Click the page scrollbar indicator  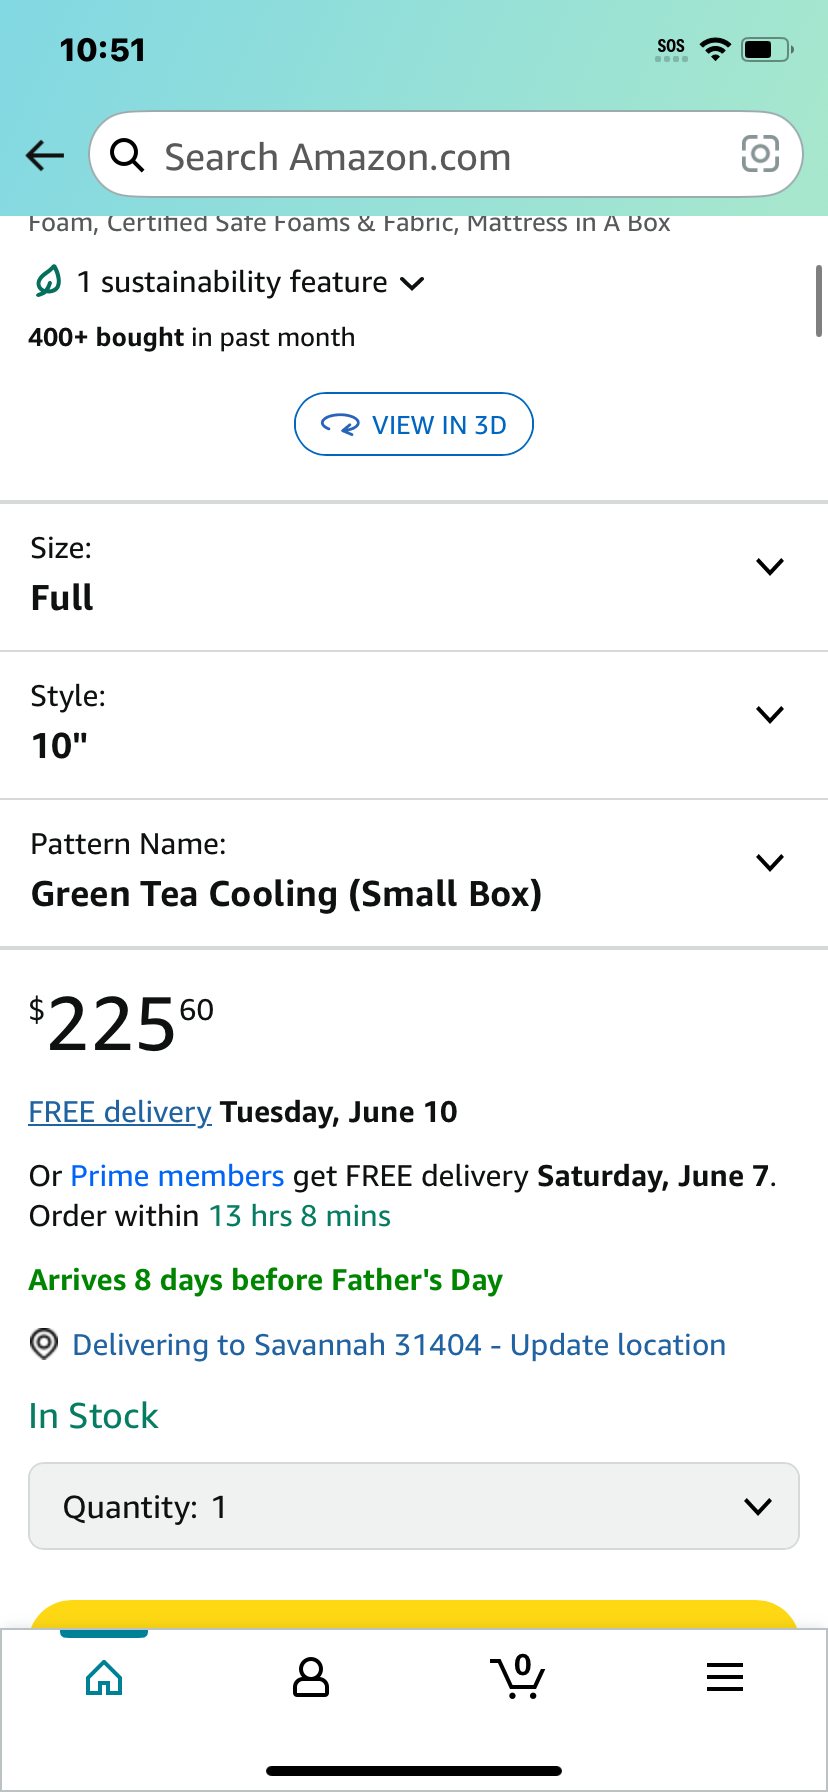819,300
